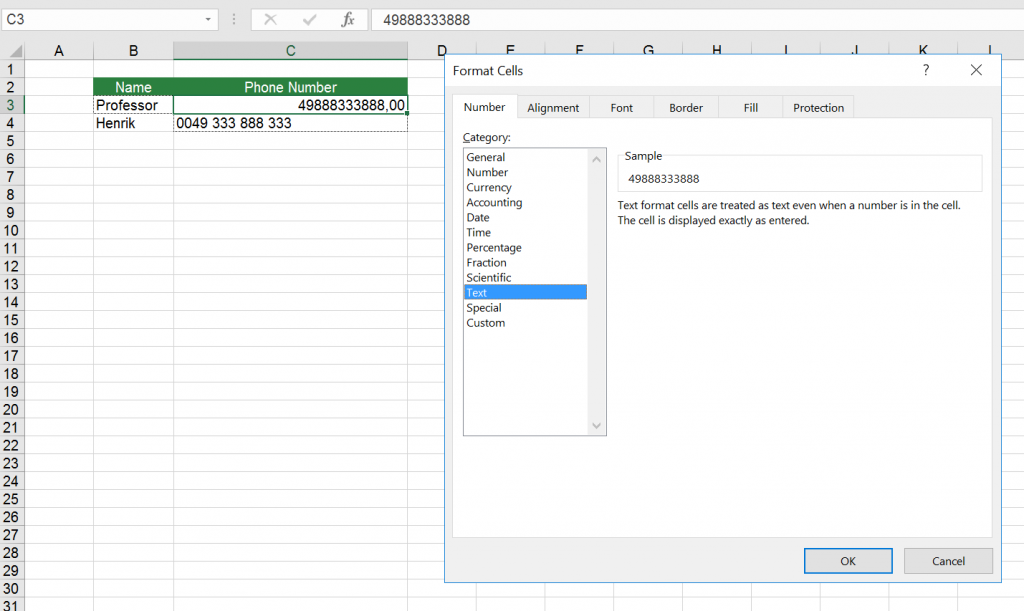The image size is (1024, 611).
Task: Open the Fill tab
Action: click(x=749, y=107)
